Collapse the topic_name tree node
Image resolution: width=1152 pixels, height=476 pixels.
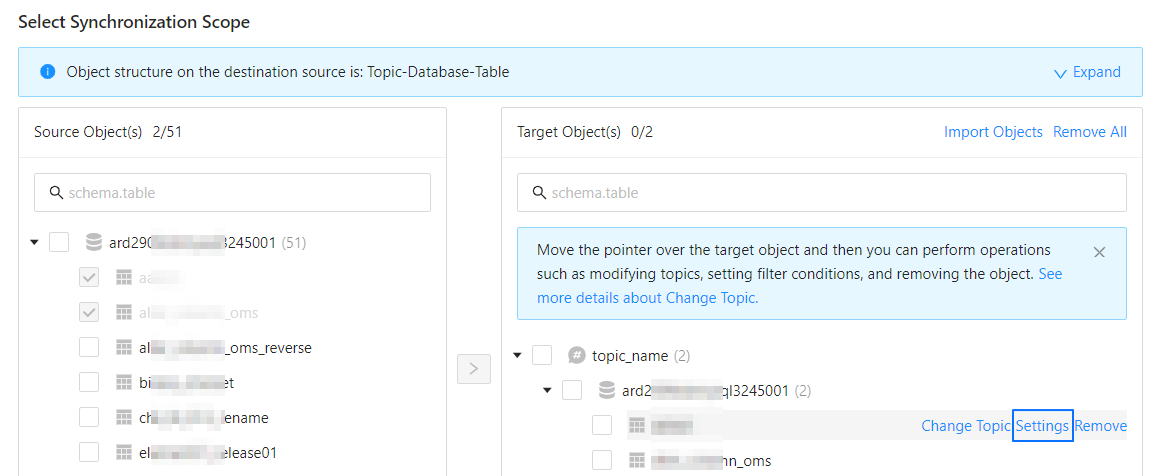(517, 355)
